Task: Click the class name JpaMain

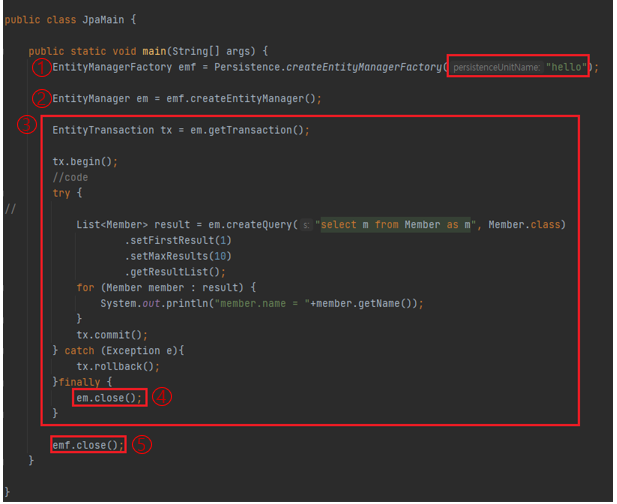Action: [x=103, y=20]
